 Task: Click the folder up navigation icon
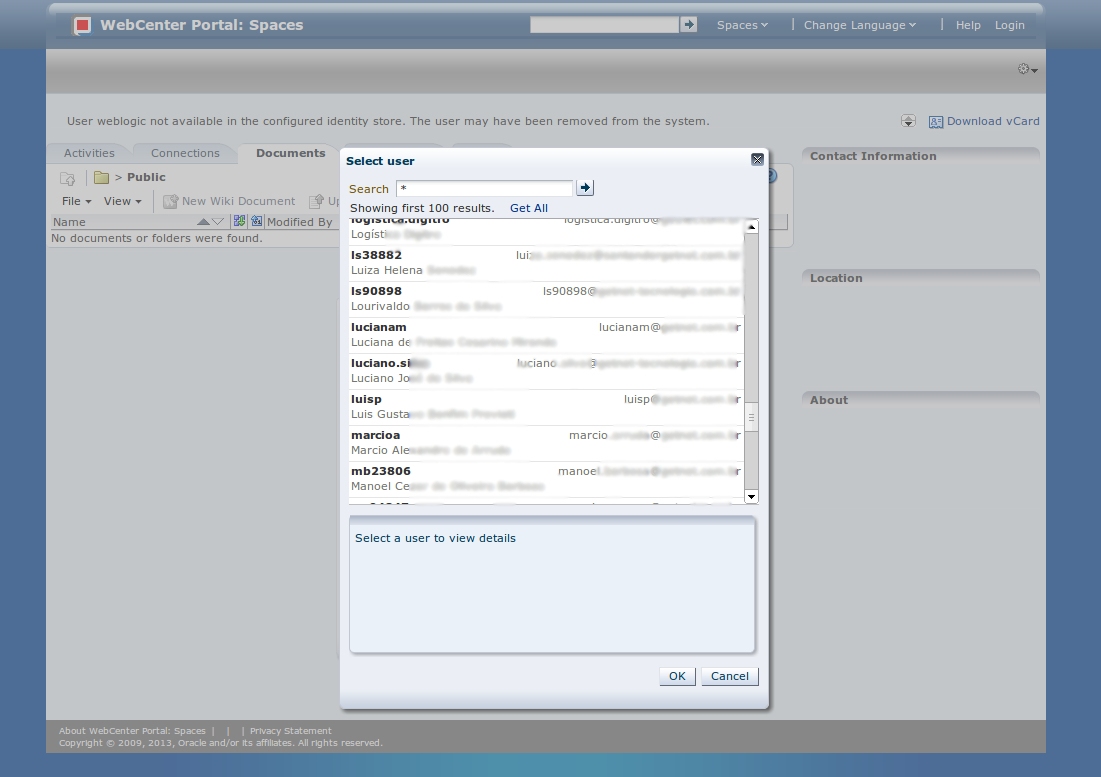pos(68,178)
